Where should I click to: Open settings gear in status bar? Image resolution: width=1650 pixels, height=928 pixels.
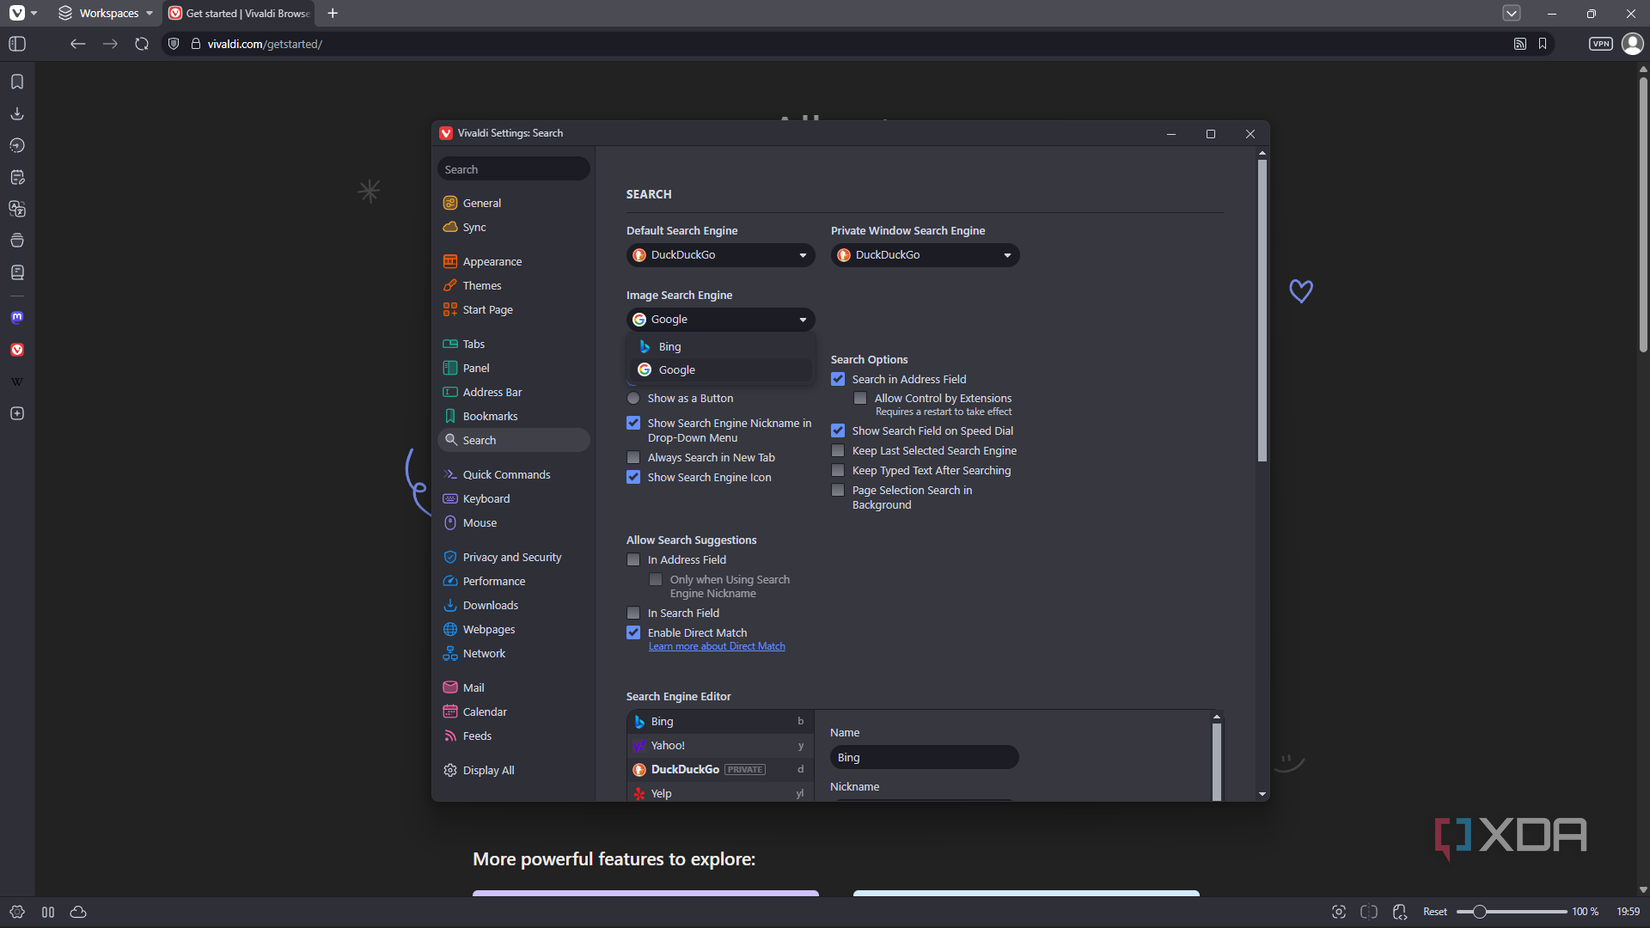[x=17, y=912]
